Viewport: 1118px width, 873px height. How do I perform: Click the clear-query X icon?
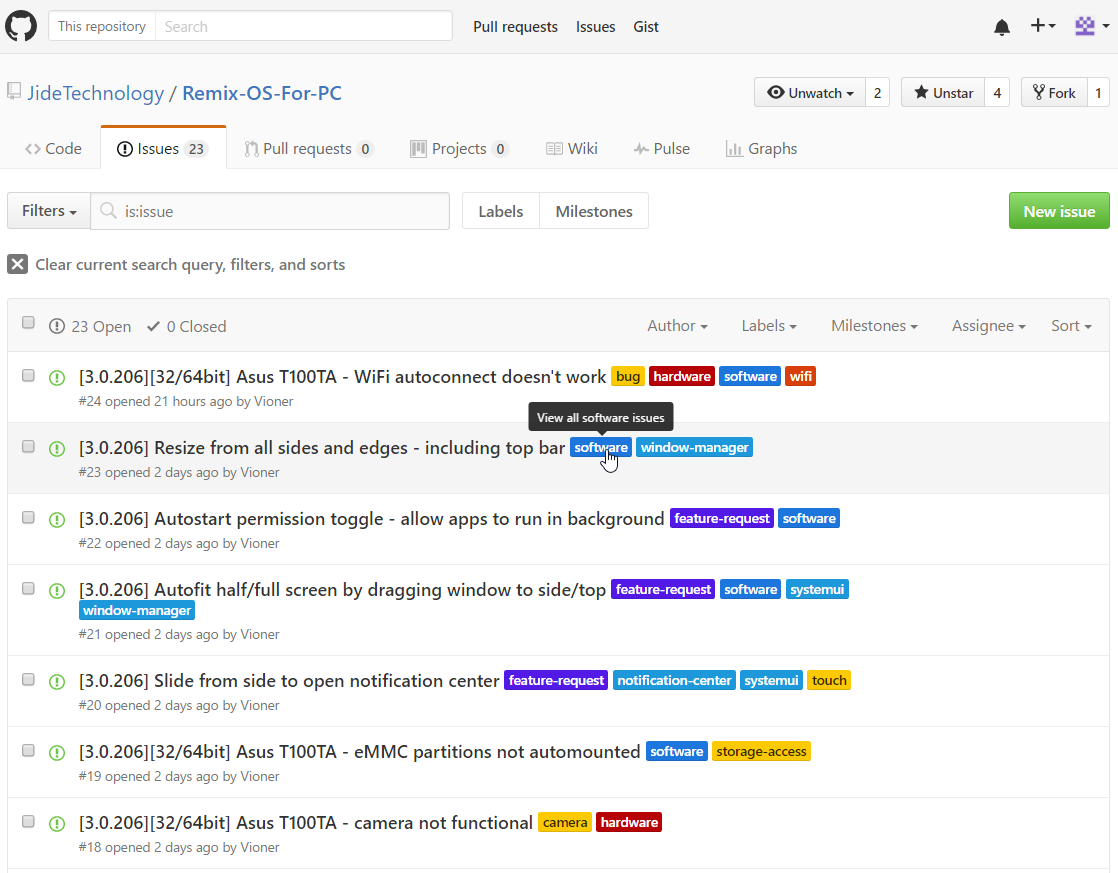point(18,265)
